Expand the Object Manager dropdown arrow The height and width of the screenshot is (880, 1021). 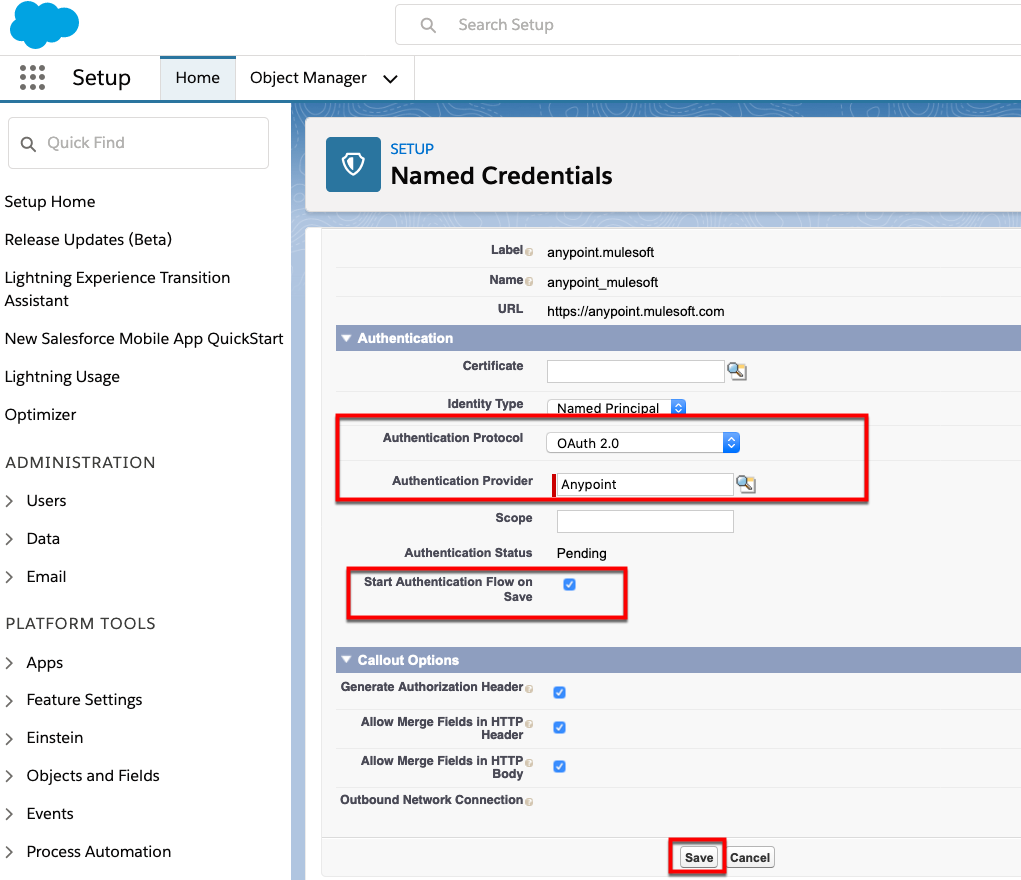[x=391, y=79]
